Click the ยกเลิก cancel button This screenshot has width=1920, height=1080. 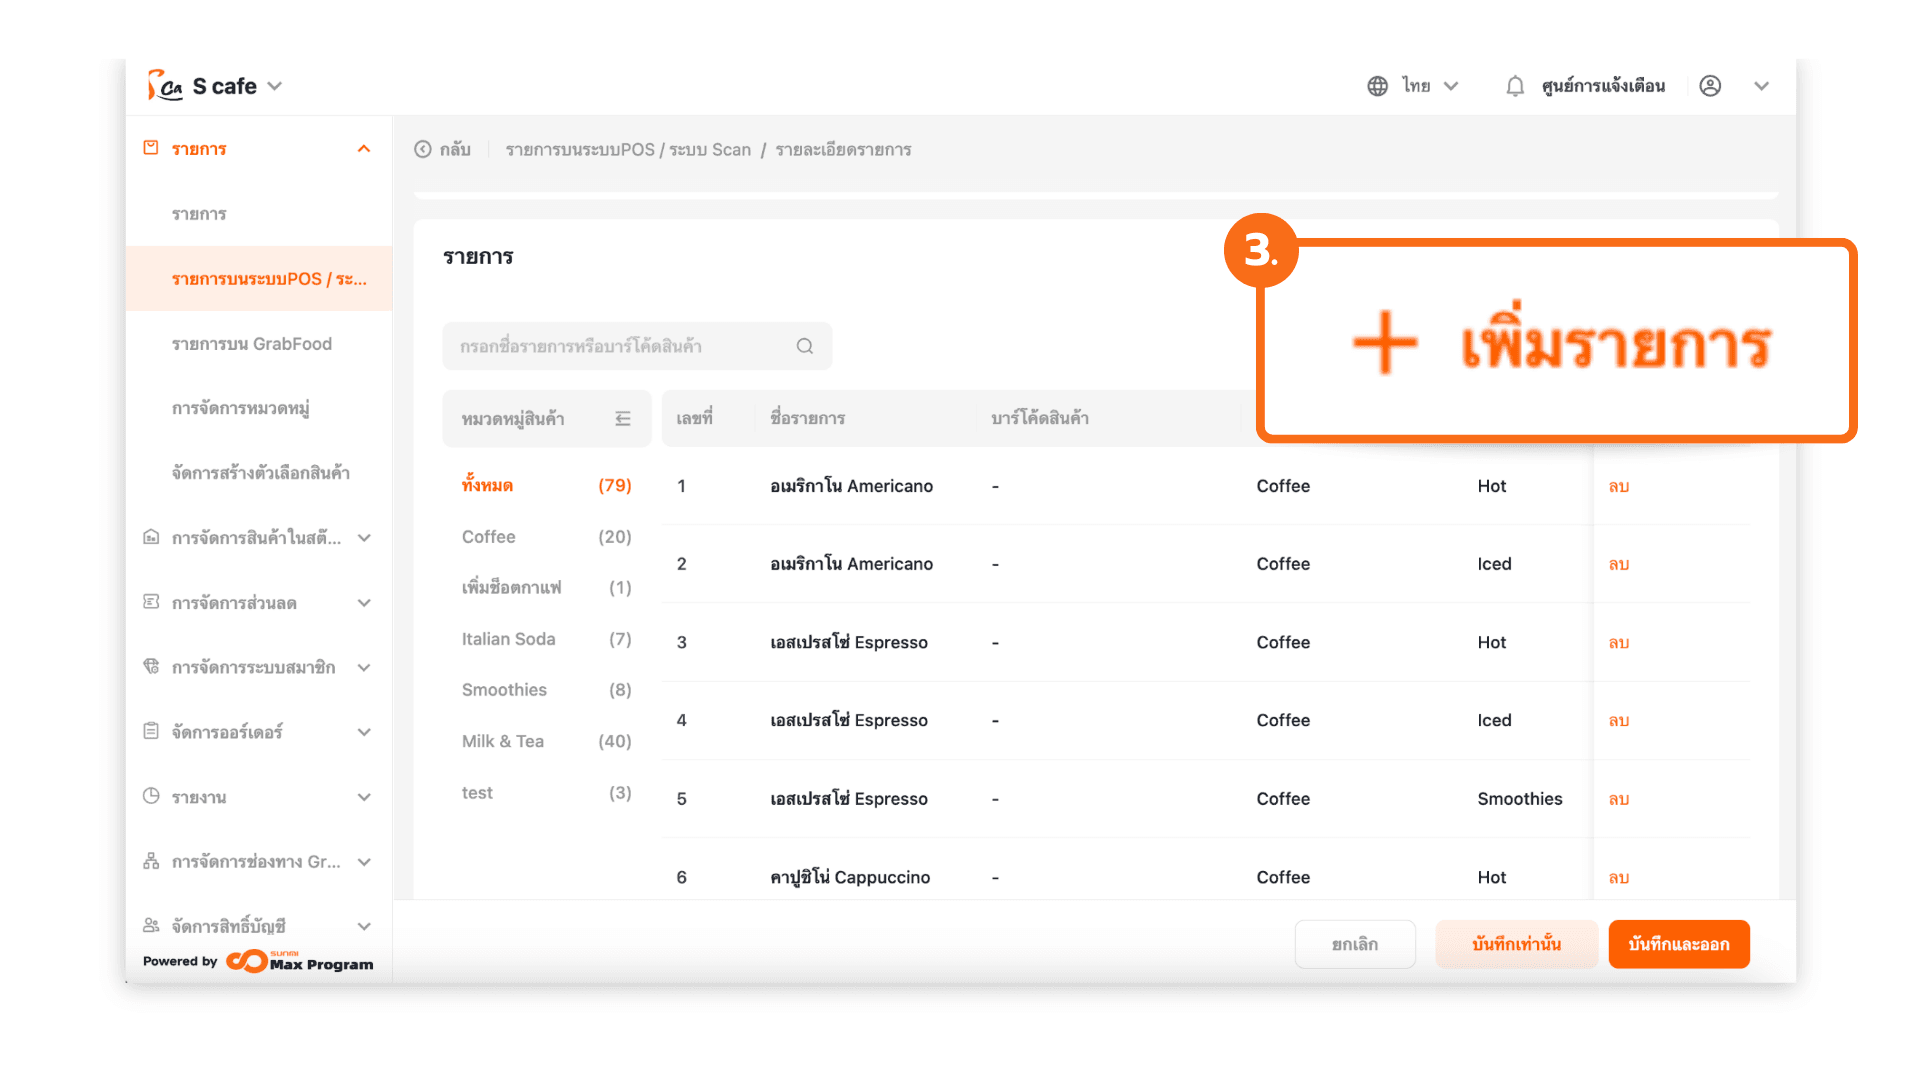(x=1354, y=944)
